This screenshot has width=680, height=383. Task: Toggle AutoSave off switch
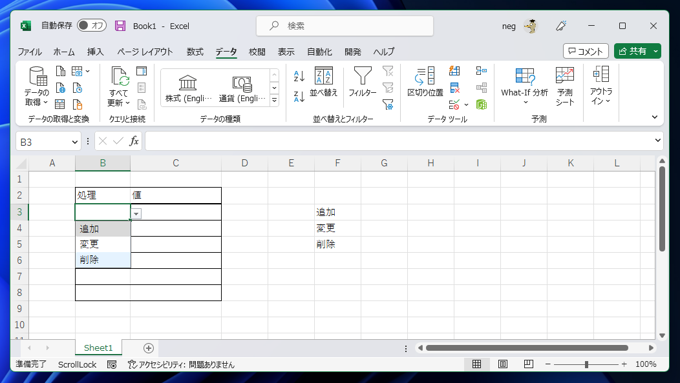[92, 26]
